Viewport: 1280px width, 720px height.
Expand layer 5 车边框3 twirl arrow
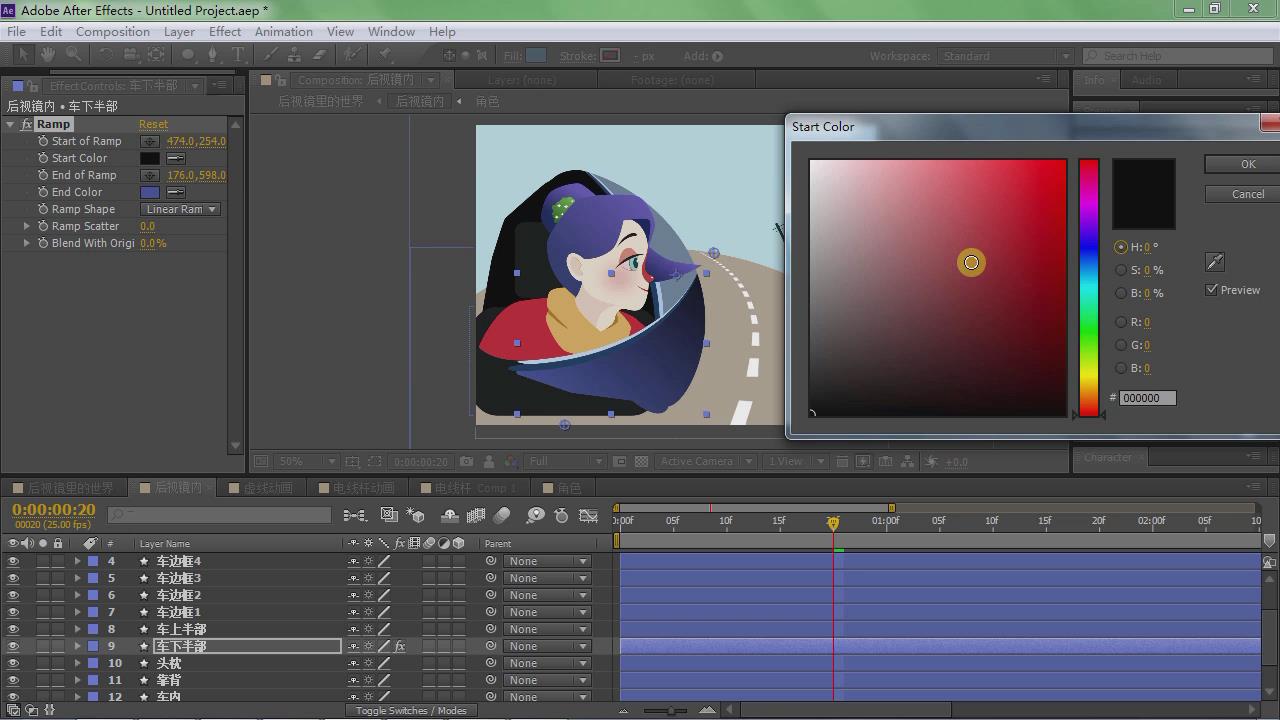click(x=77, y=578)
